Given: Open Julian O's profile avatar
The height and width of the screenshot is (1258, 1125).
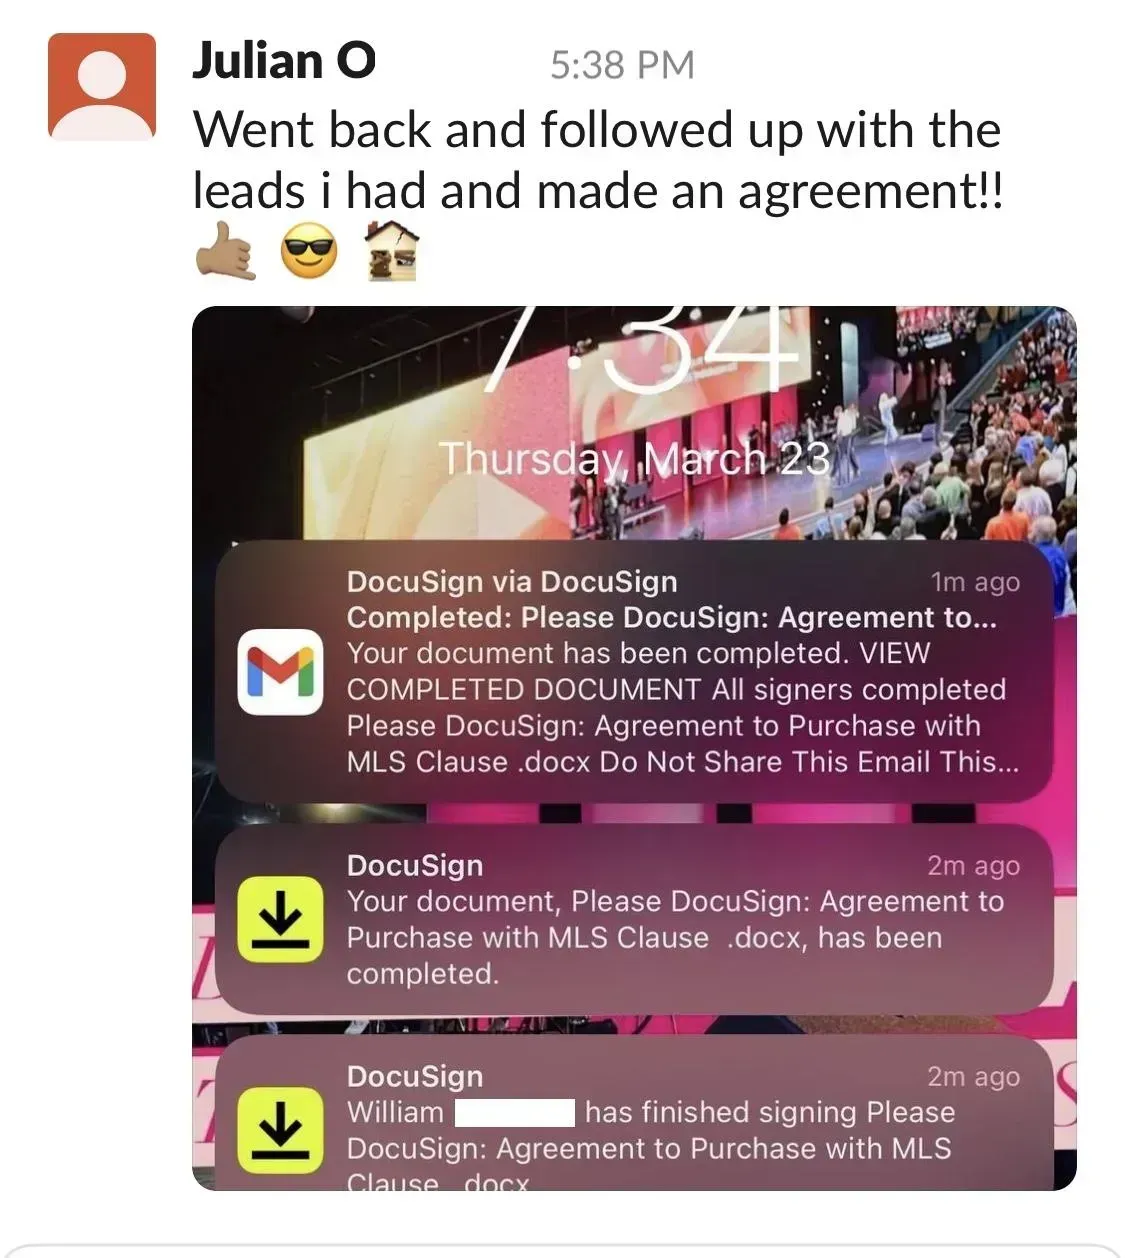Looking at the screenshot, I should 102,86.
